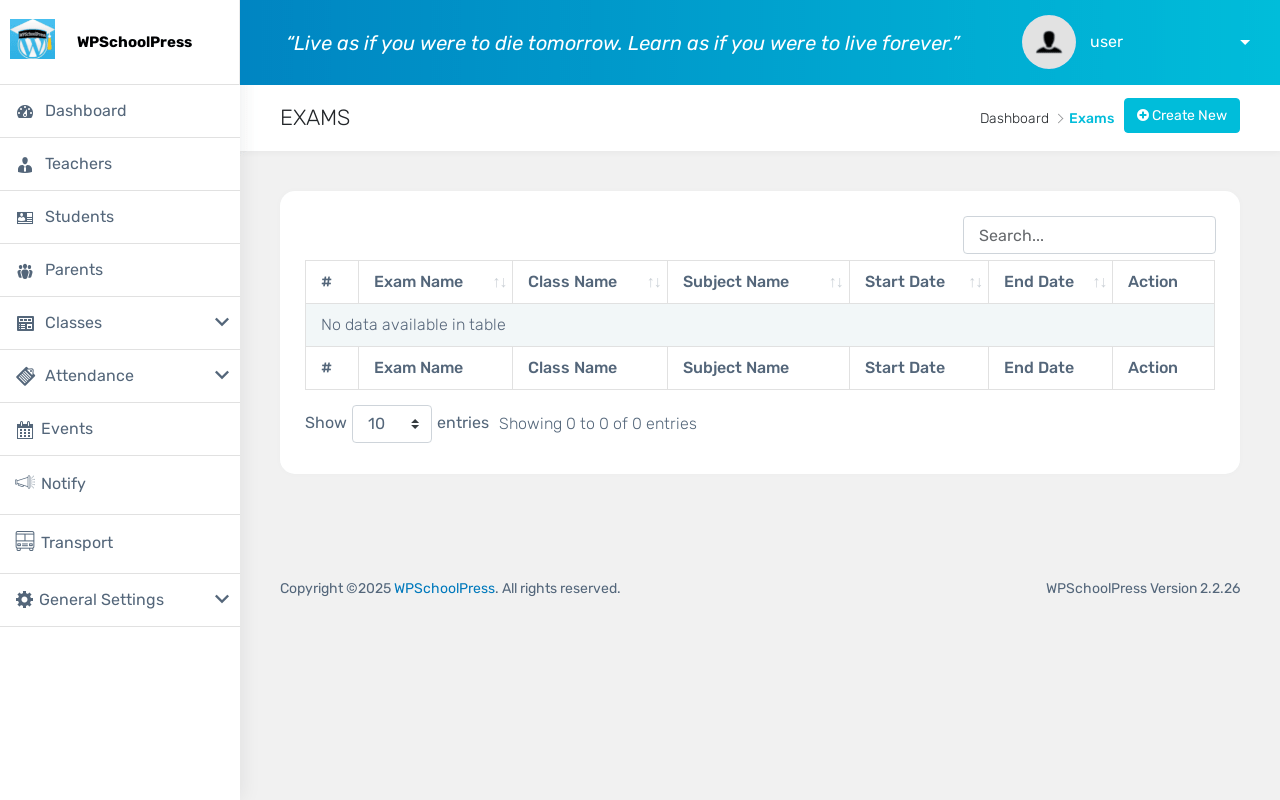Open the show entries count dropdown
Image resolution: width=1280 pixels, height=800 pixels.
(x=392, y=424)
